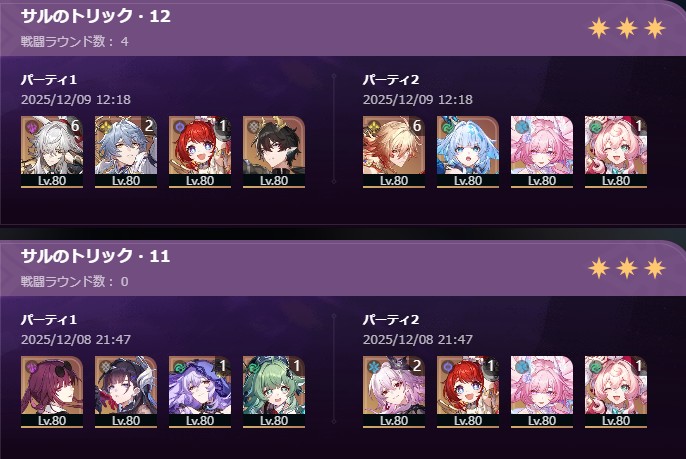This screenshot has width=686, height=459.
Task: Select maroon-haired Kafka portrait in stage 11
Action: pyautogui.click(x=52, y=392)
